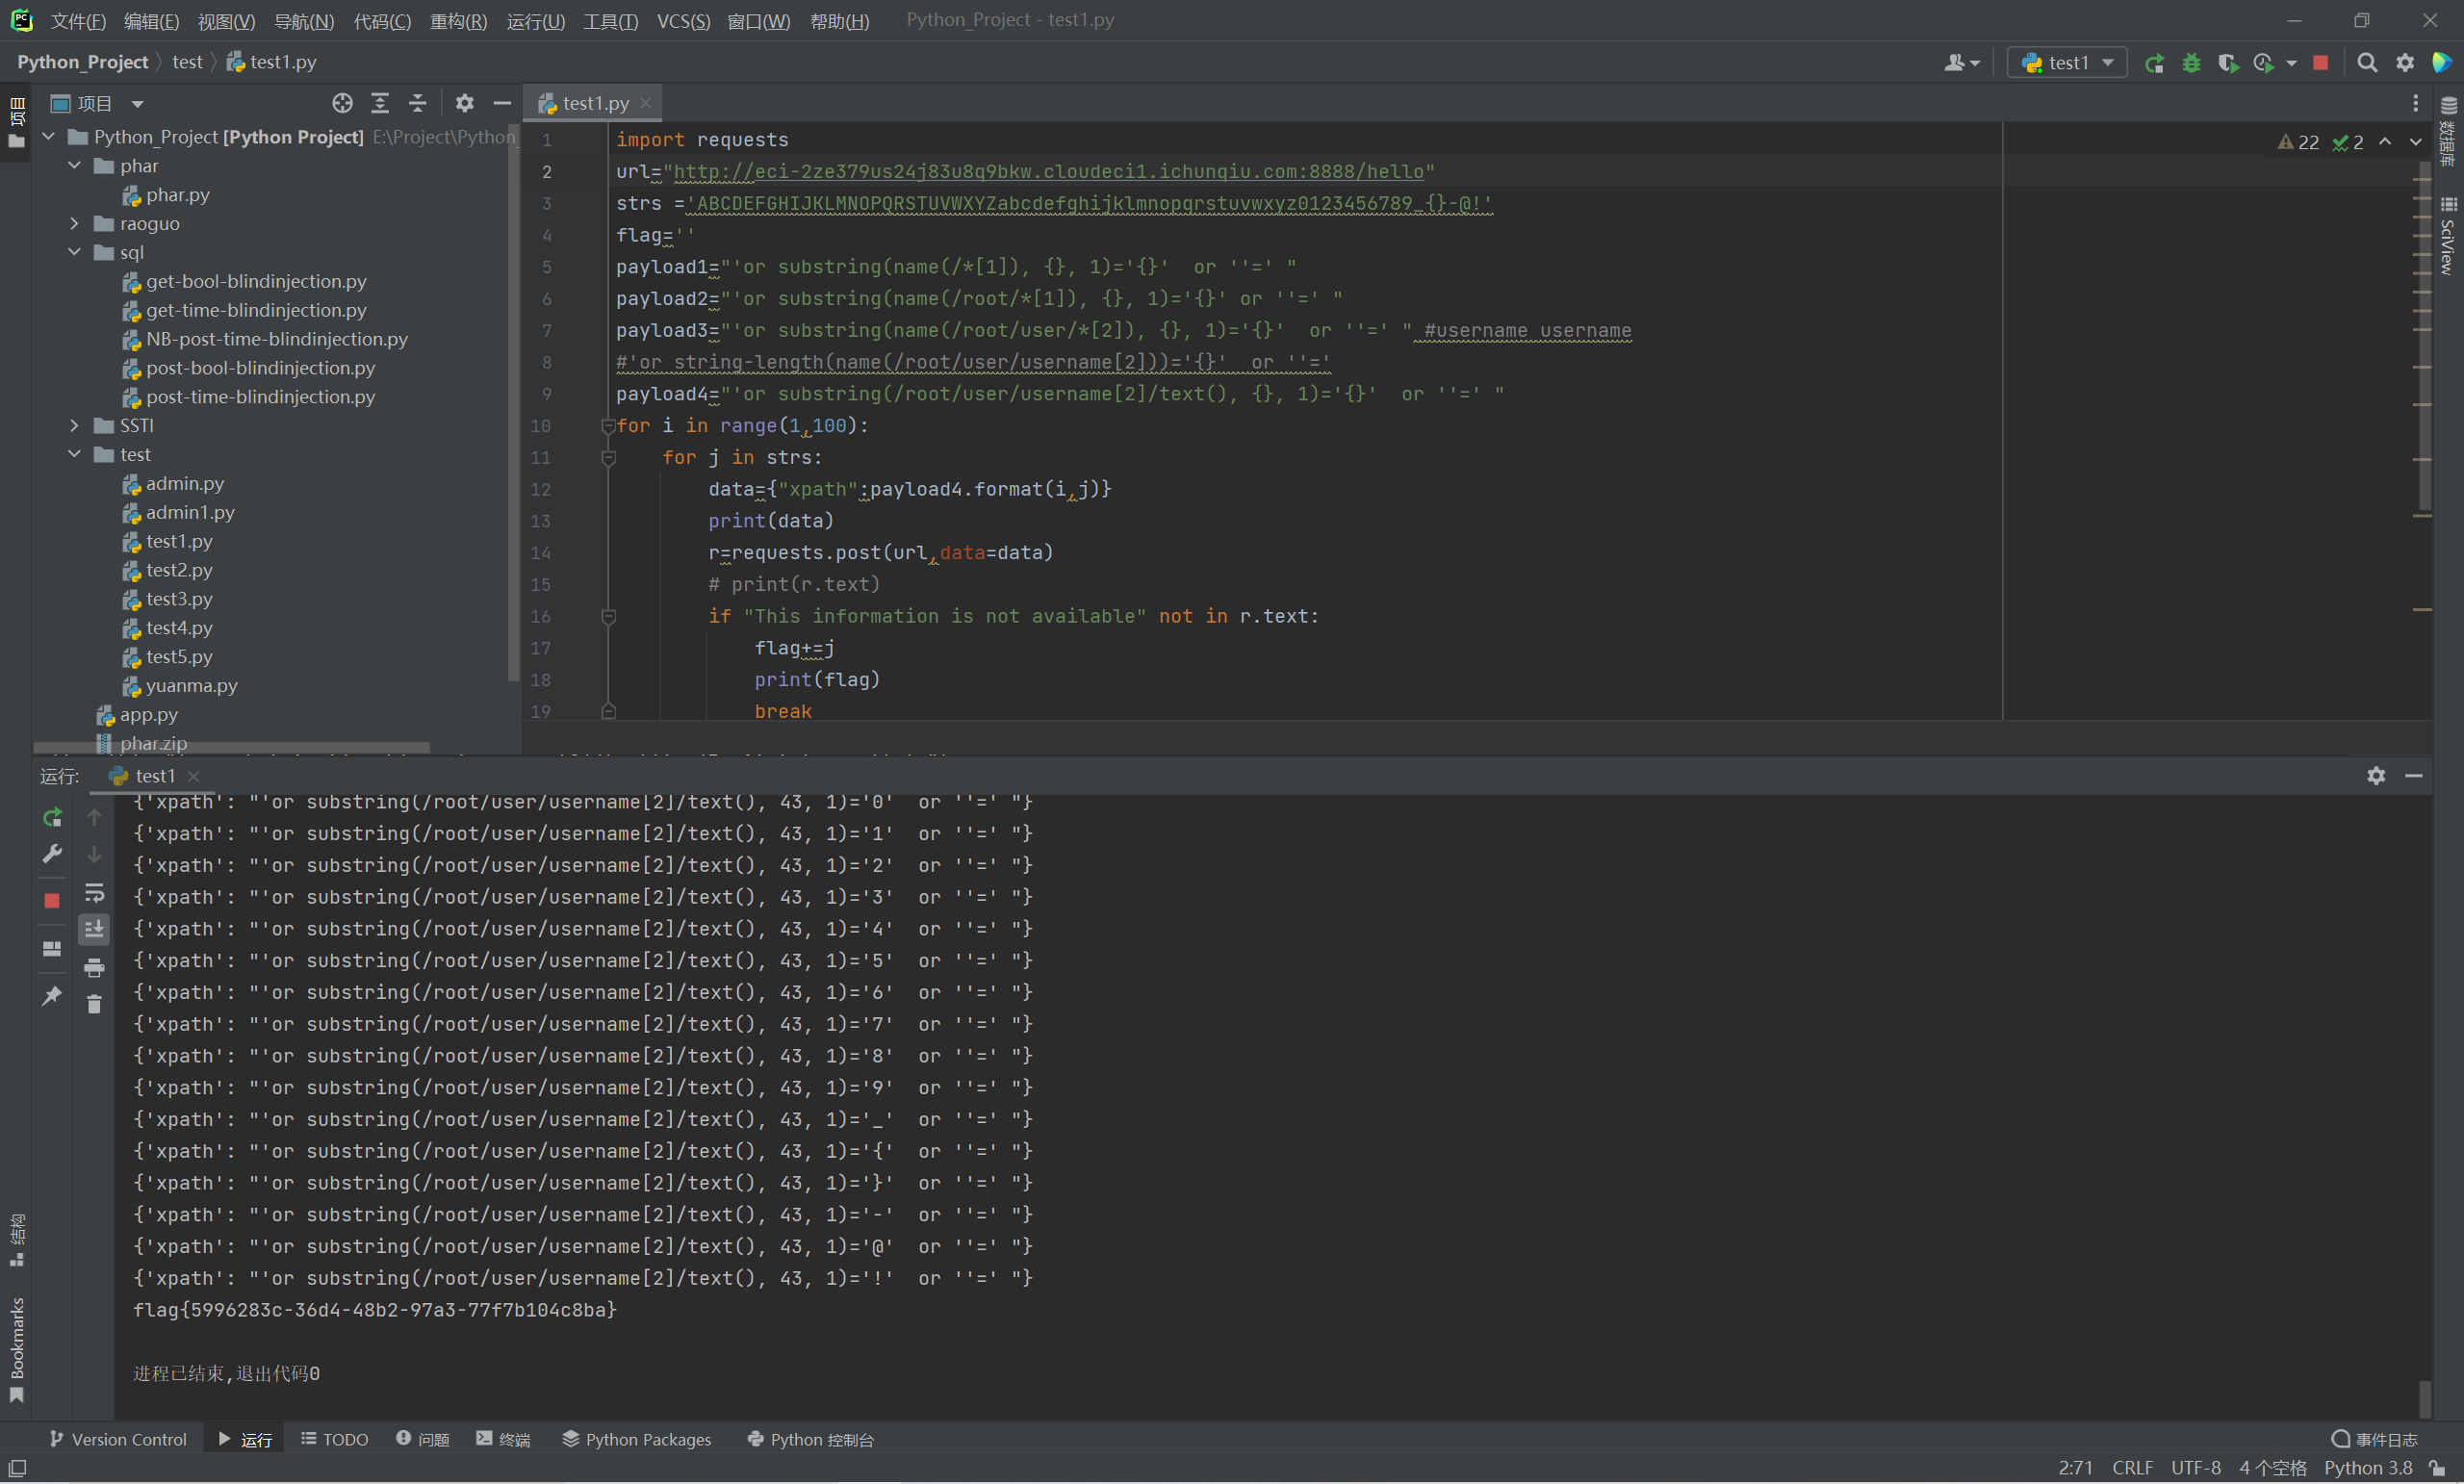Open the TODO tool window
2464x1484 pixels.
point(335,1440)
